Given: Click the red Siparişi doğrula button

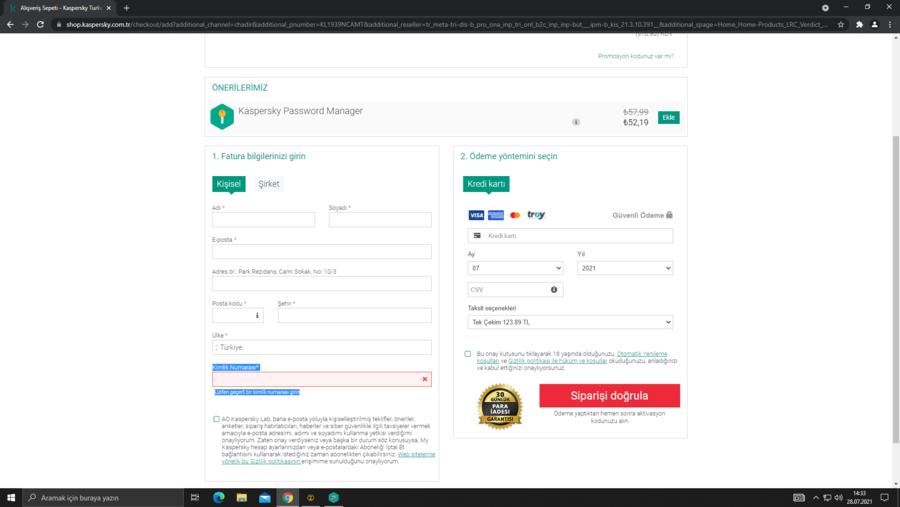Looking at the screenshot, I should click(610, 396).
